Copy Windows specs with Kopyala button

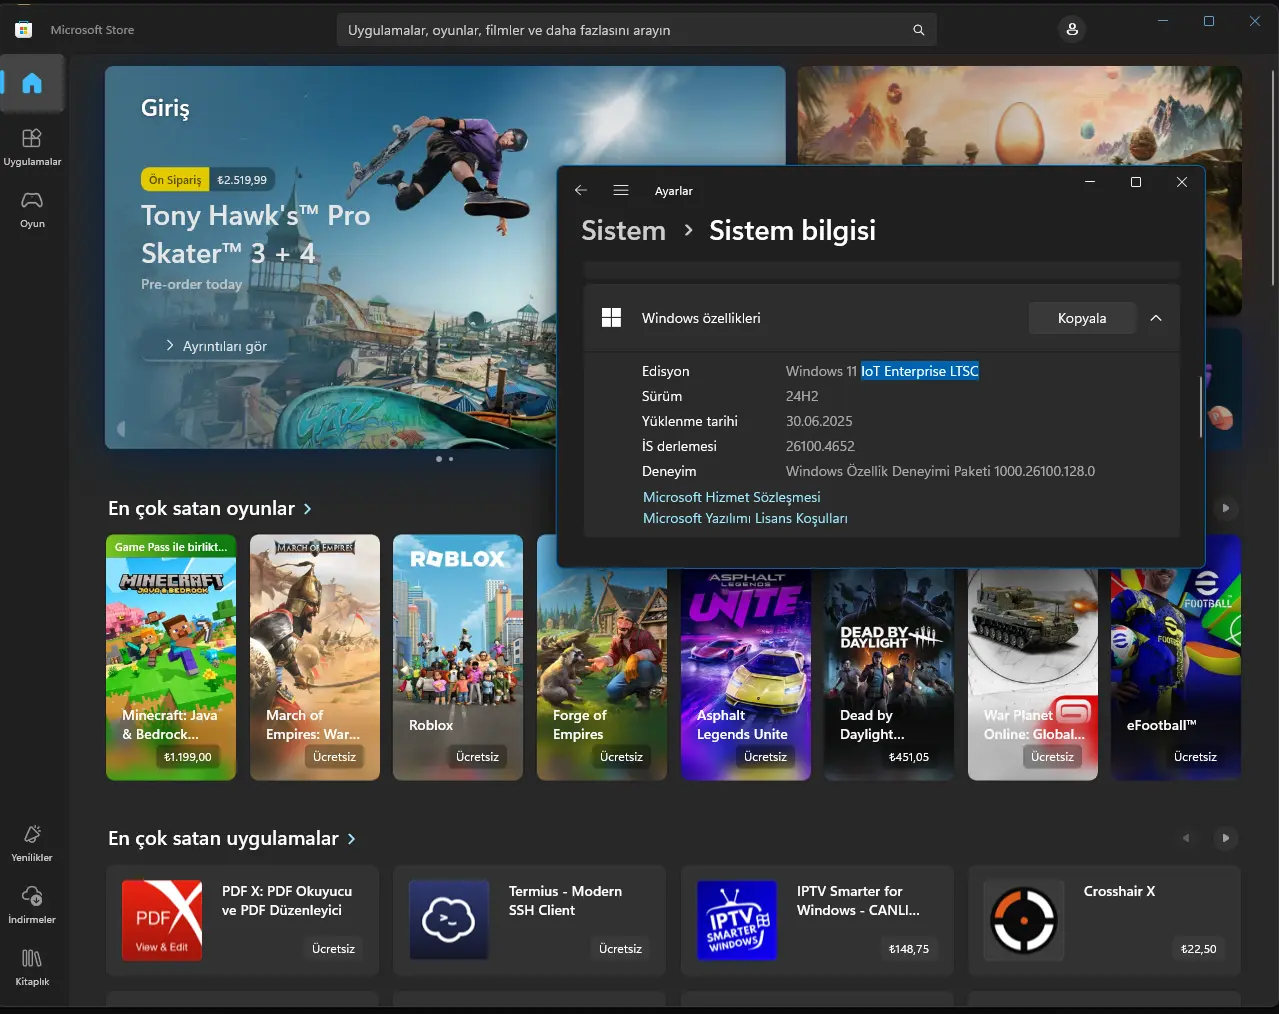tap(1082, 318)
